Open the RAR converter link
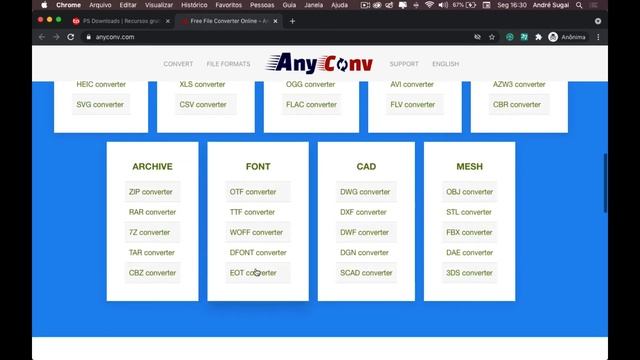640x360 pixels. point(152,212)
